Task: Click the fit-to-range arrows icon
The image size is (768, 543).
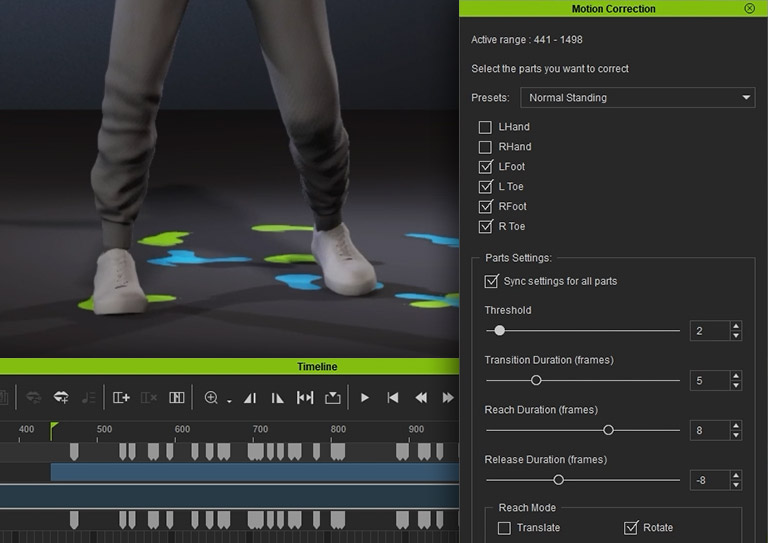Action: point(305,398)
